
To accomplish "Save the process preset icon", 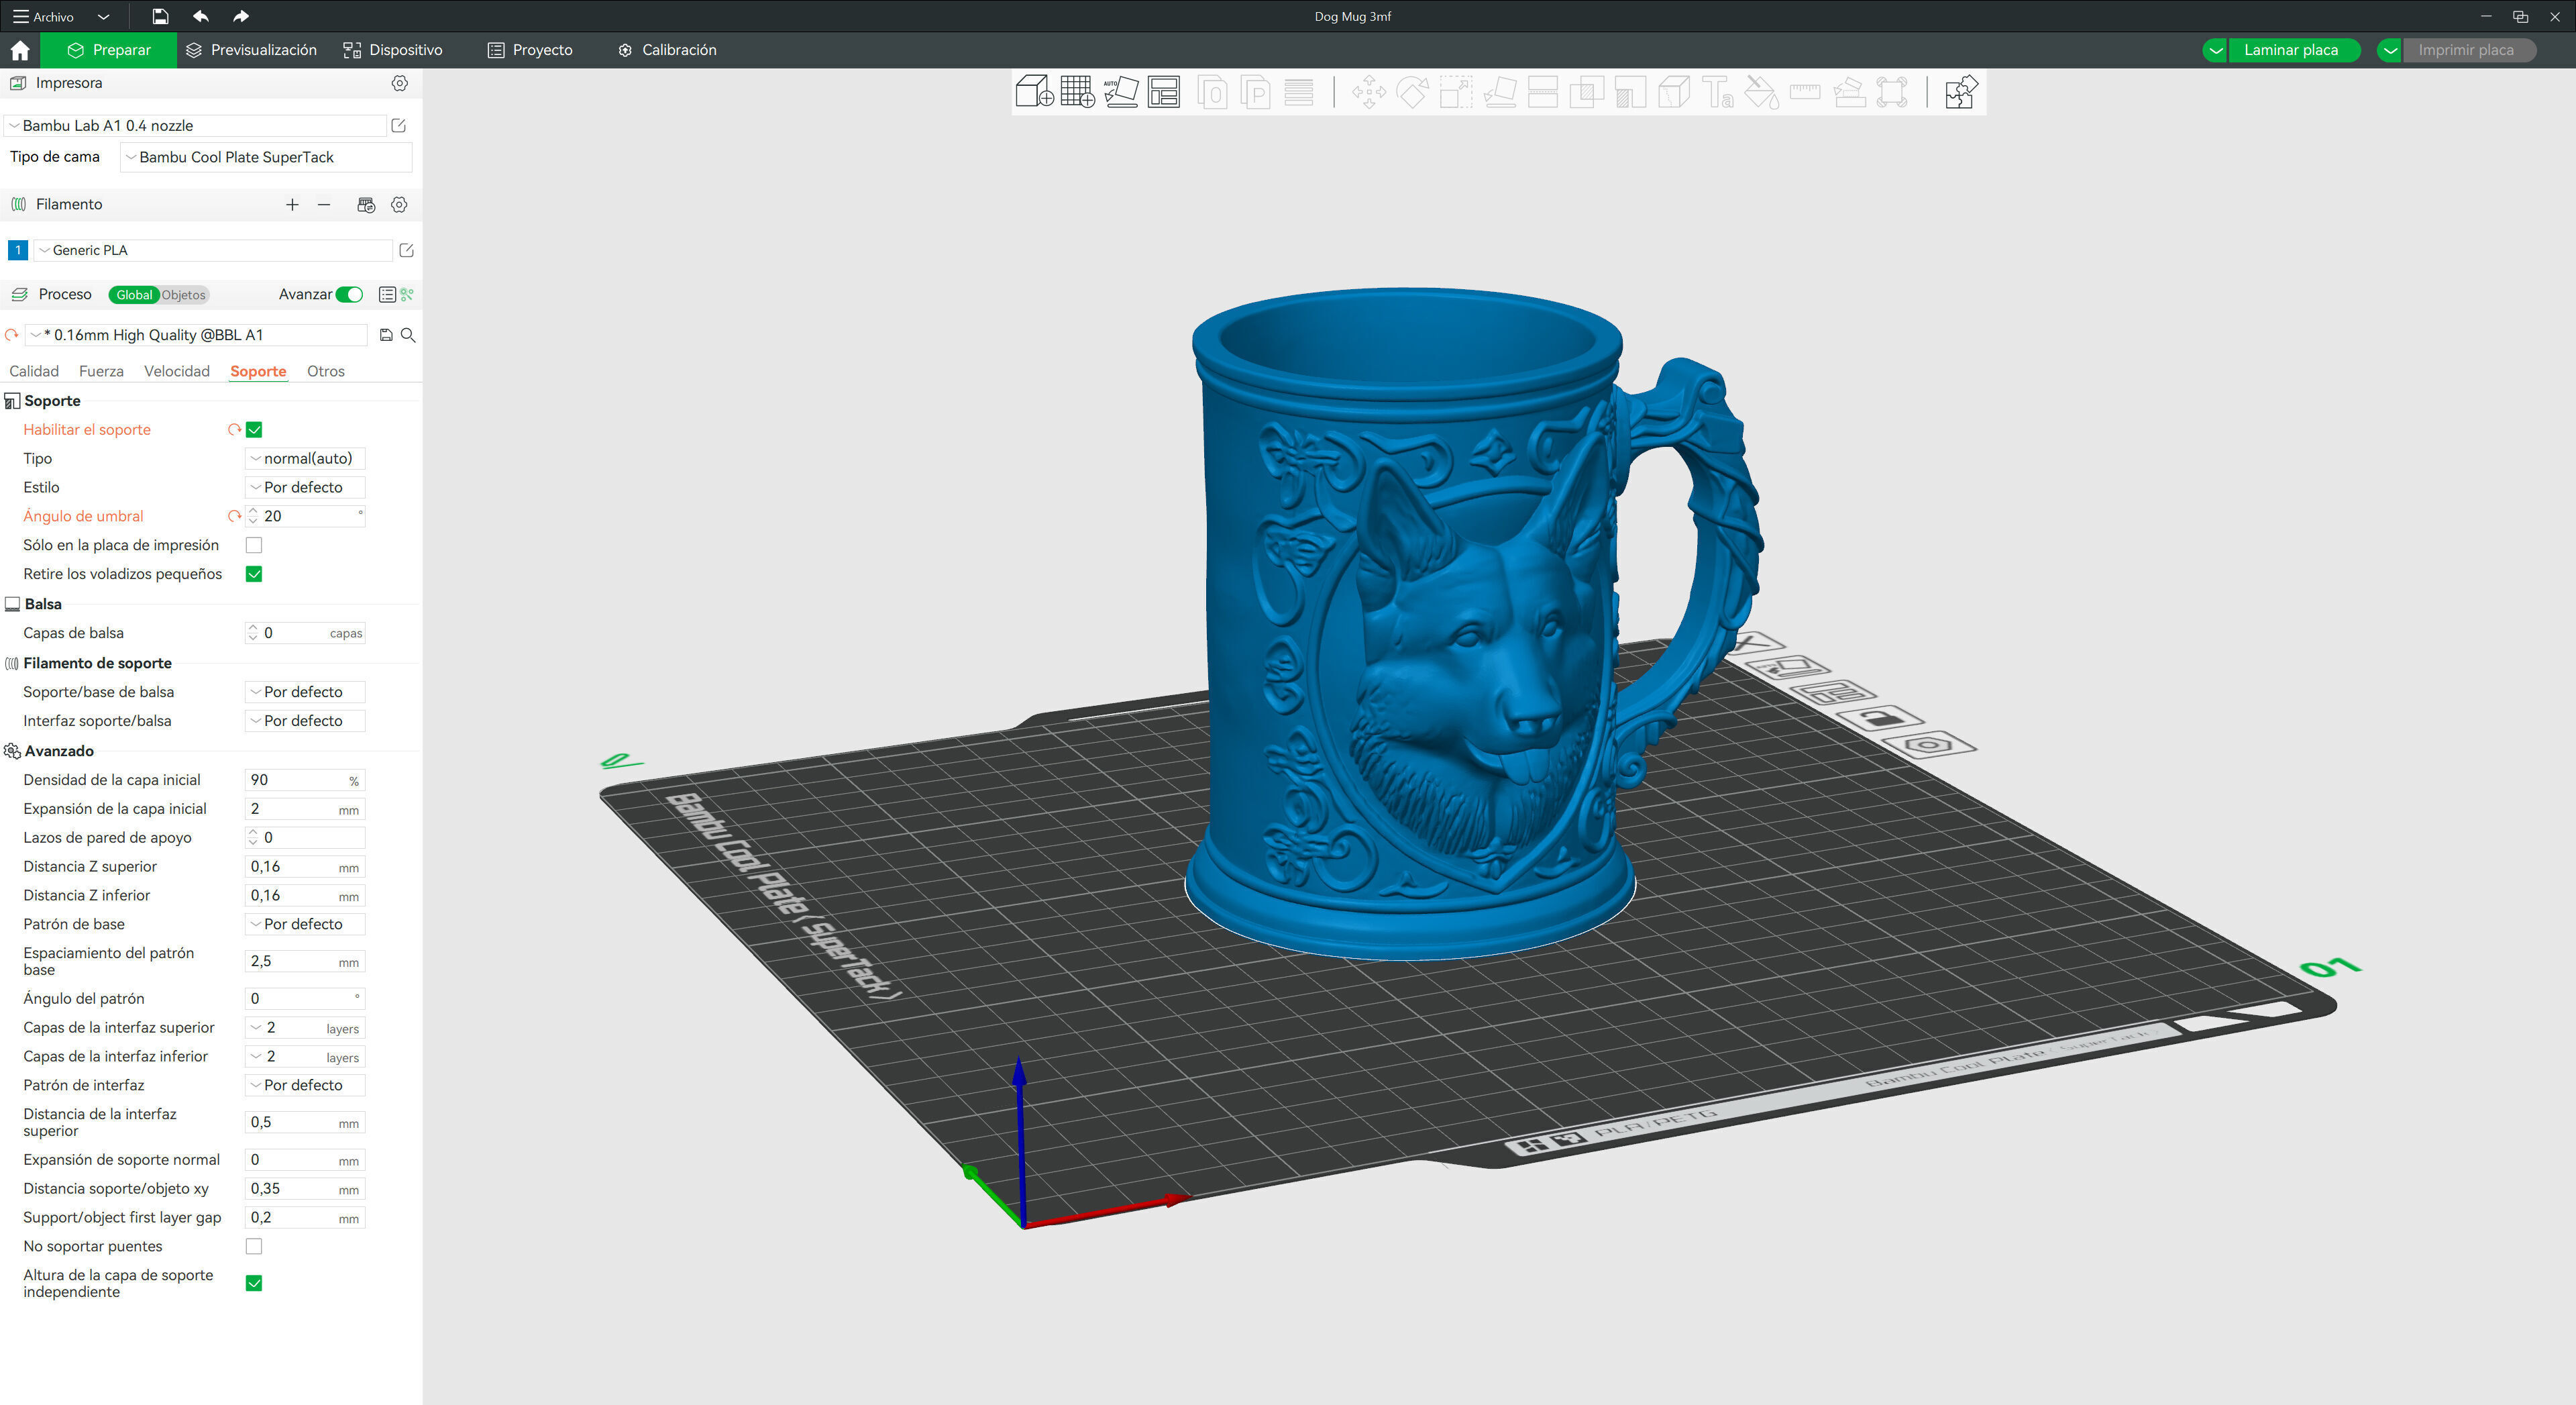I will pos(386,335).
